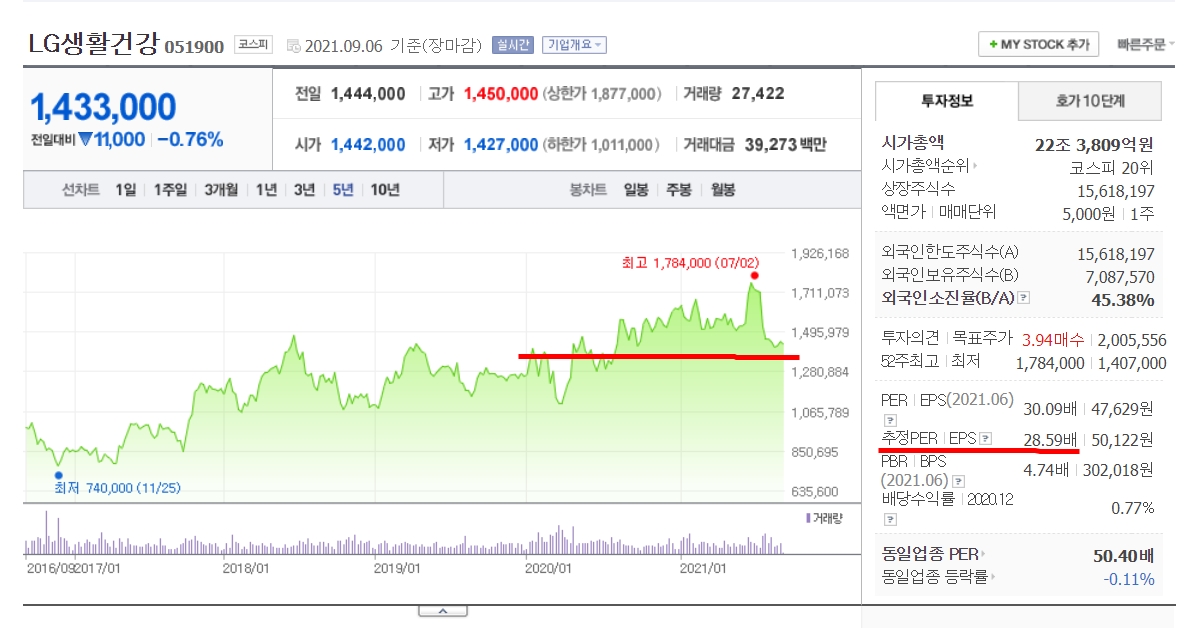
Task: Select the 1일 line chart period
Action: click(x=126, y=190)
